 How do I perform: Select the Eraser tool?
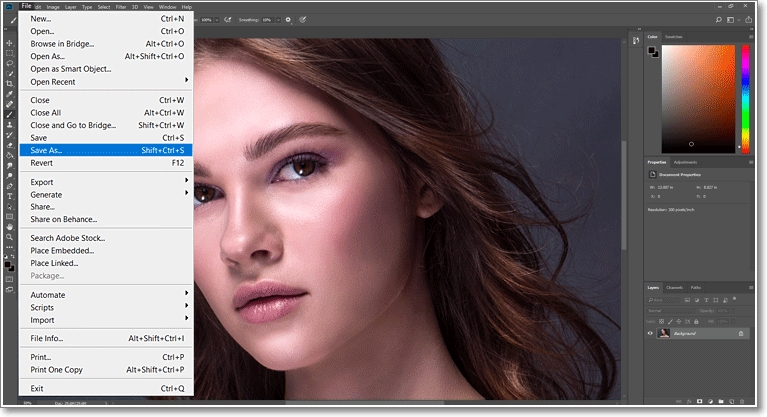(x=9, y=145)
